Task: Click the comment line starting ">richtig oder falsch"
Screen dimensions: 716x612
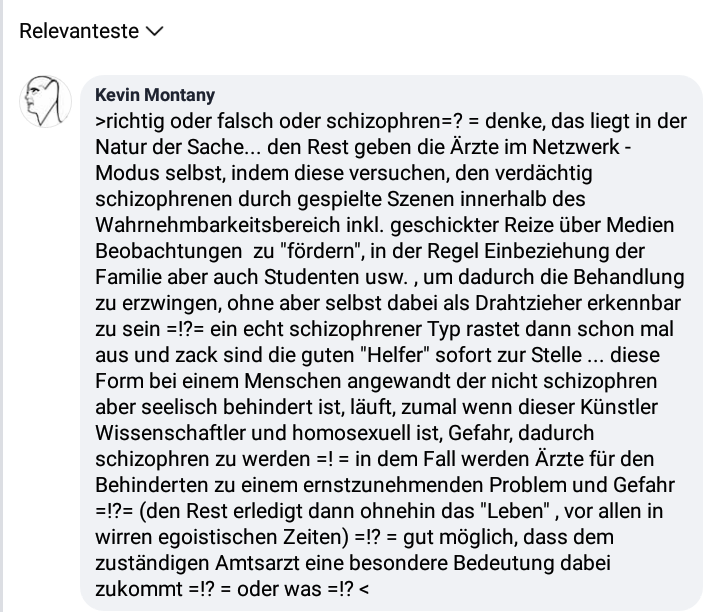Action: pyautogui.click(x=391, y=121)
